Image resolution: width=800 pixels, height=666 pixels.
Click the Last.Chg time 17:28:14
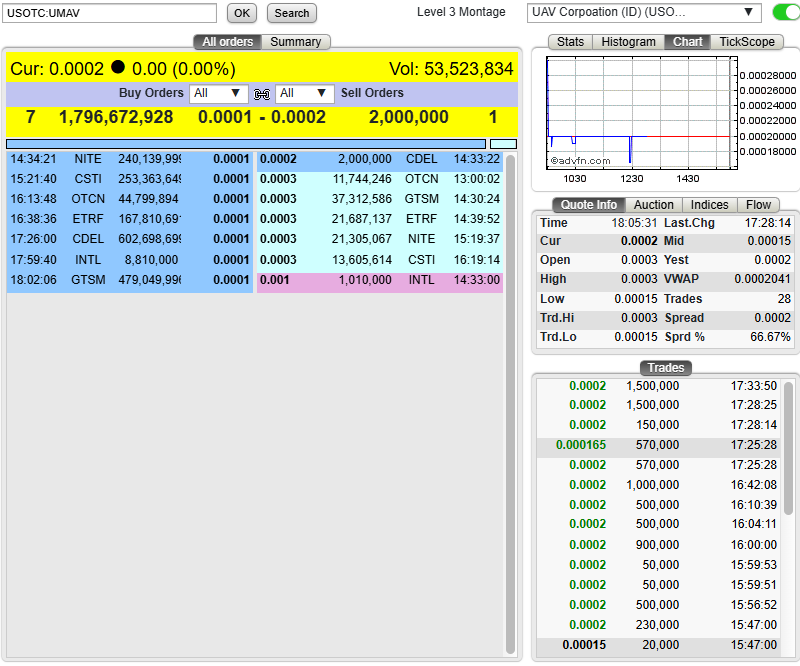tap(767, 223)
